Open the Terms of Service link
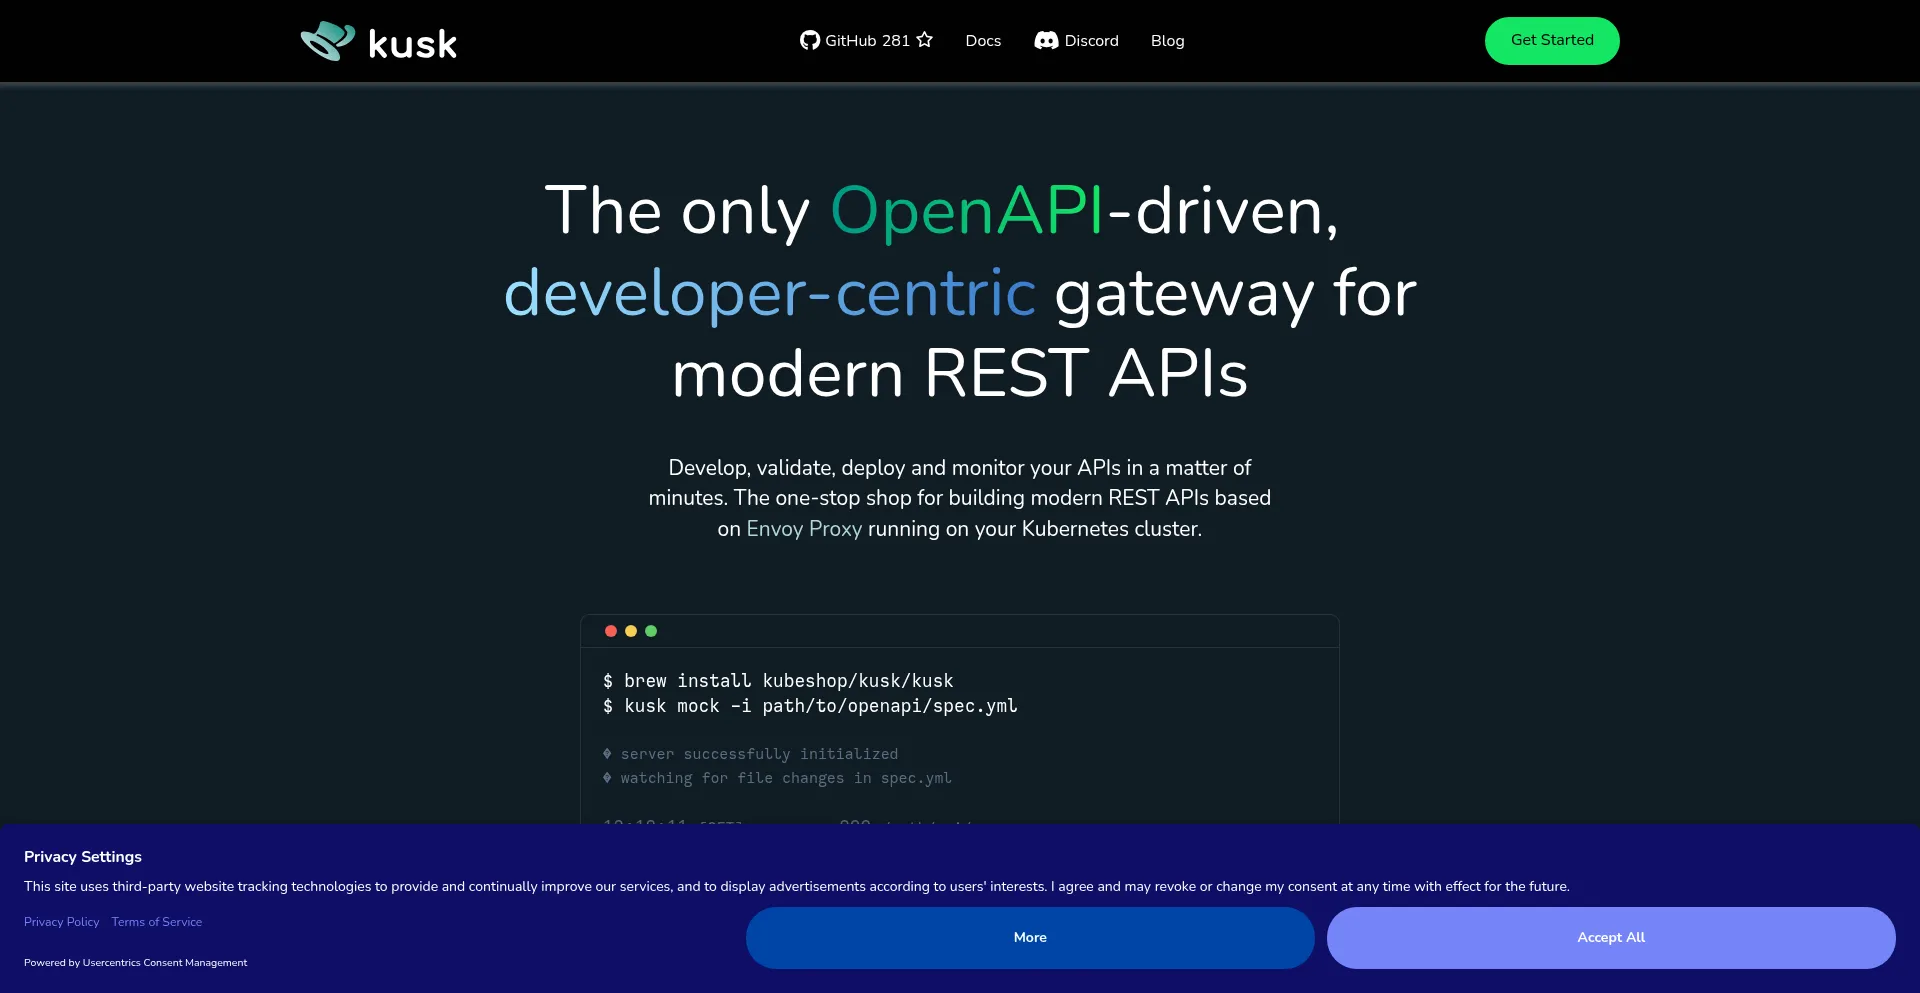 tap(157, 922)
